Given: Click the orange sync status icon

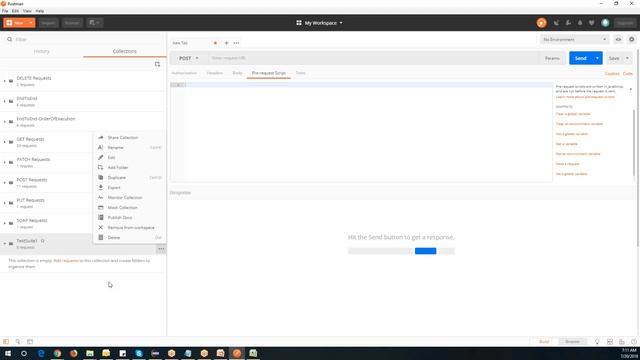Looking at the screenshot, I should [x=541, y=23].
